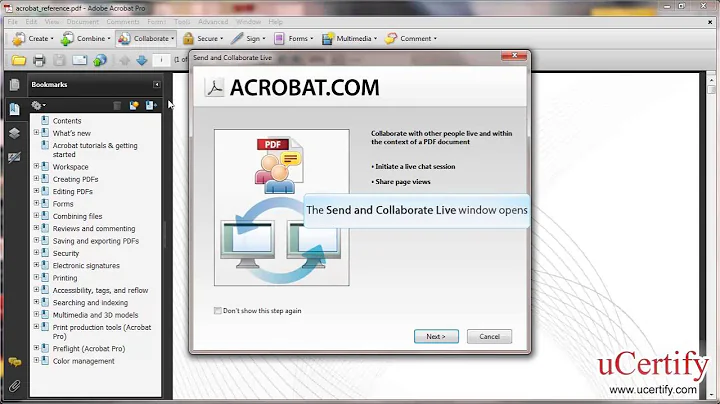Click the upload globe icon
720x404 pixels.
click(x=100, y=60)
